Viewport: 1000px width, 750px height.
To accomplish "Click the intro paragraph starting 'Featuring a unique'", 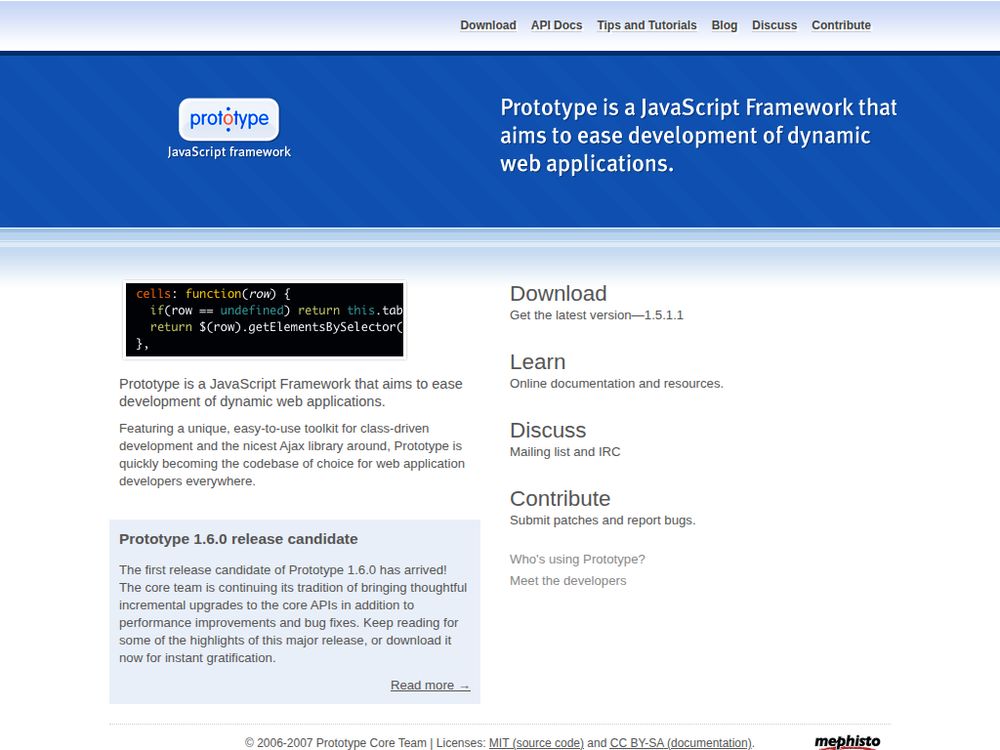I will [292, 455].
